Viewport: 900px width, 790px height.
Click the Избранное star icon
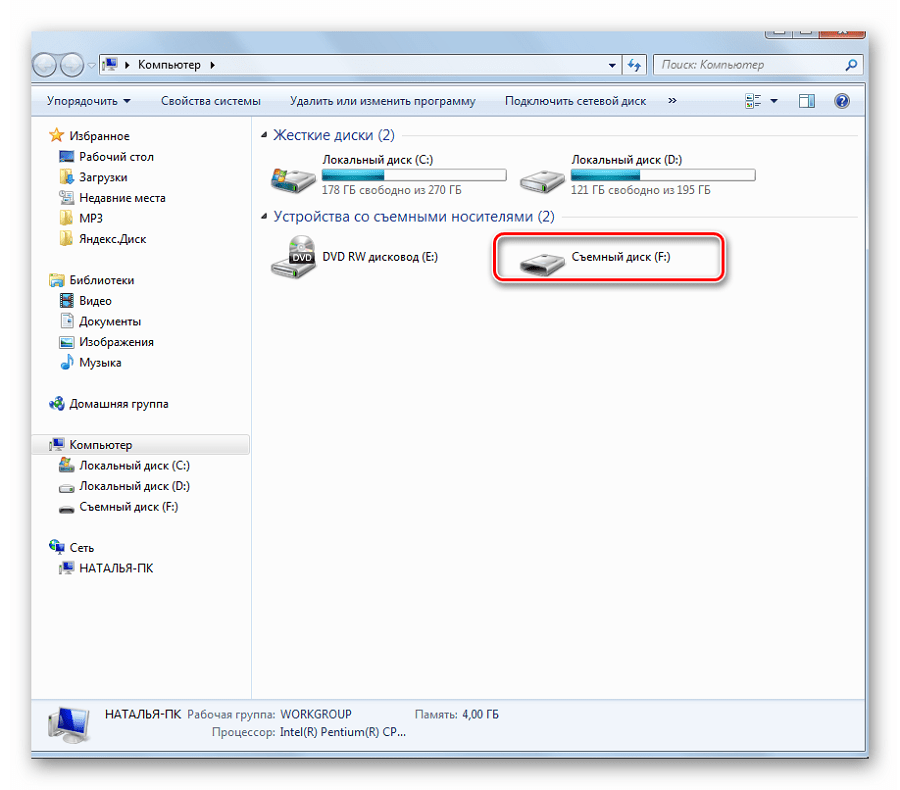click(x=56, y=135)
